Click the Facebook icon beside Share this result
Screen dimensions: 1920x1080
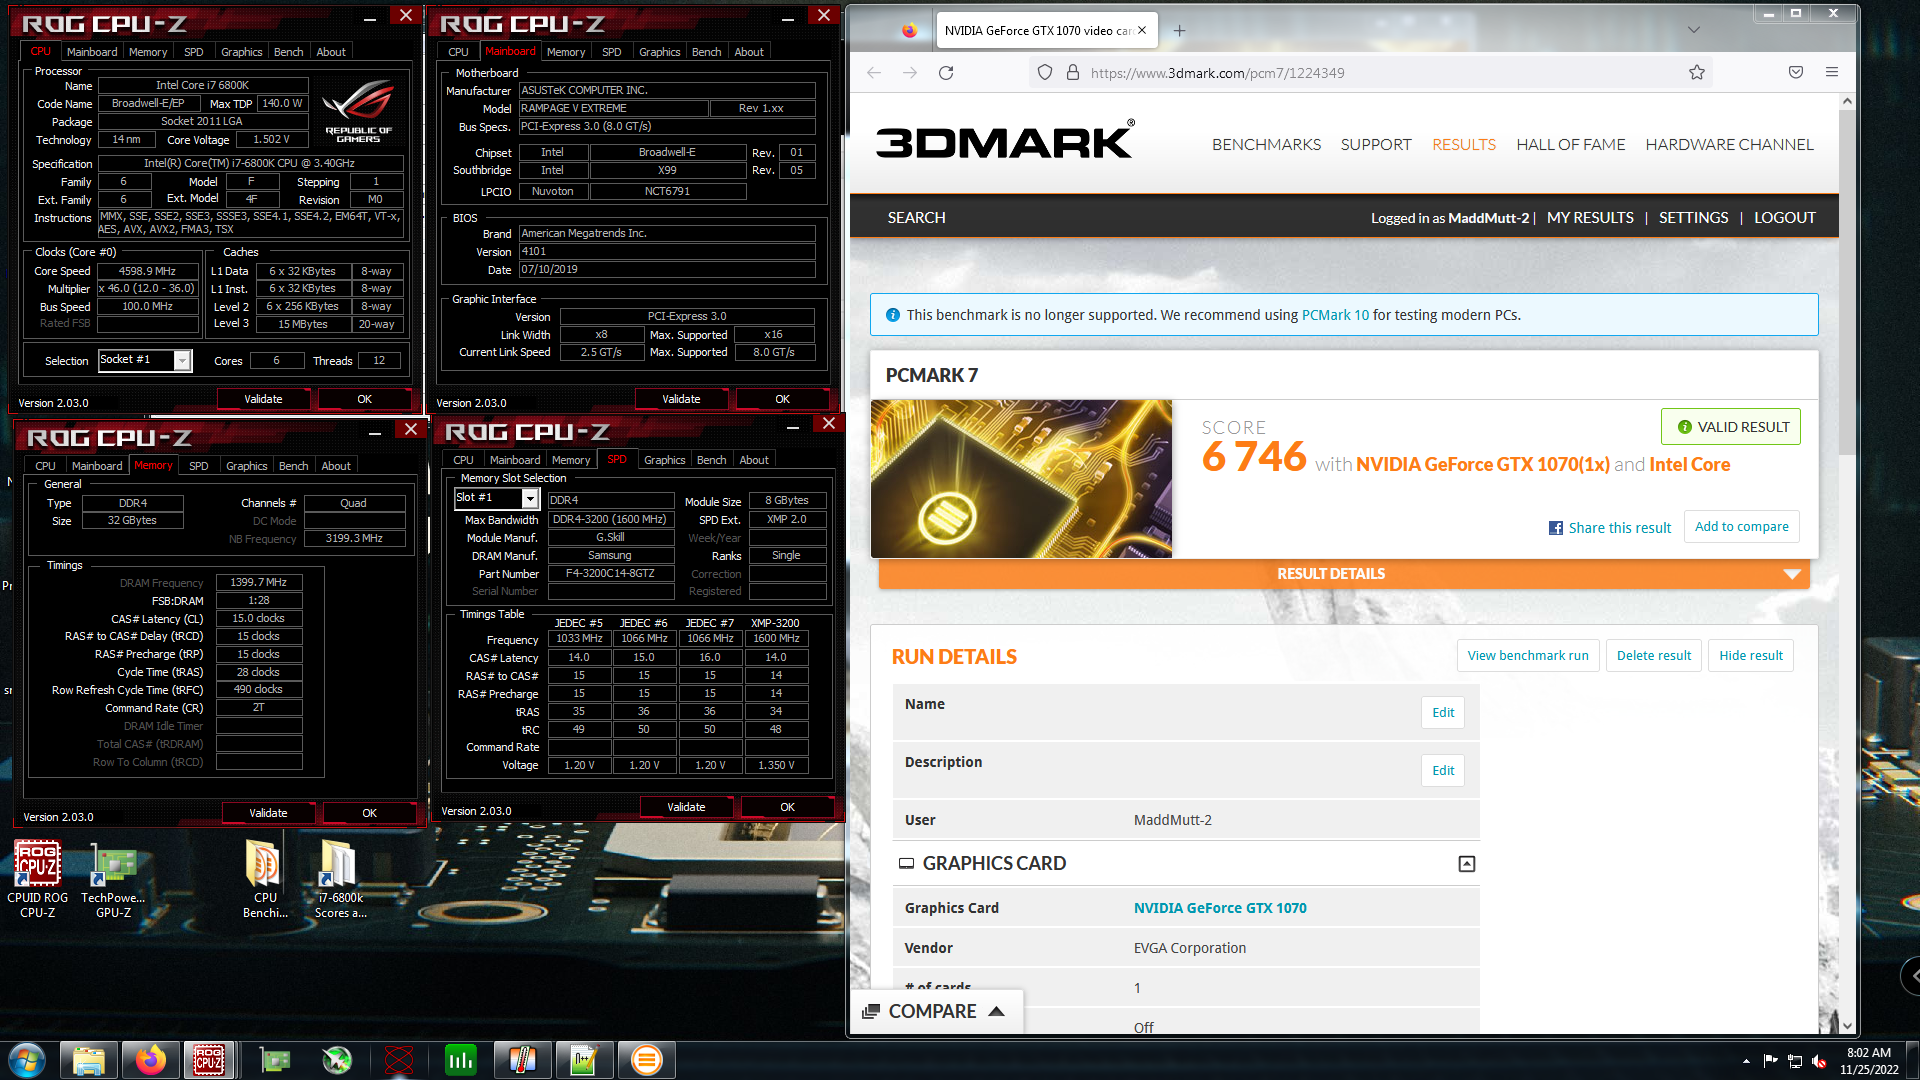(x=1556, y=528)
